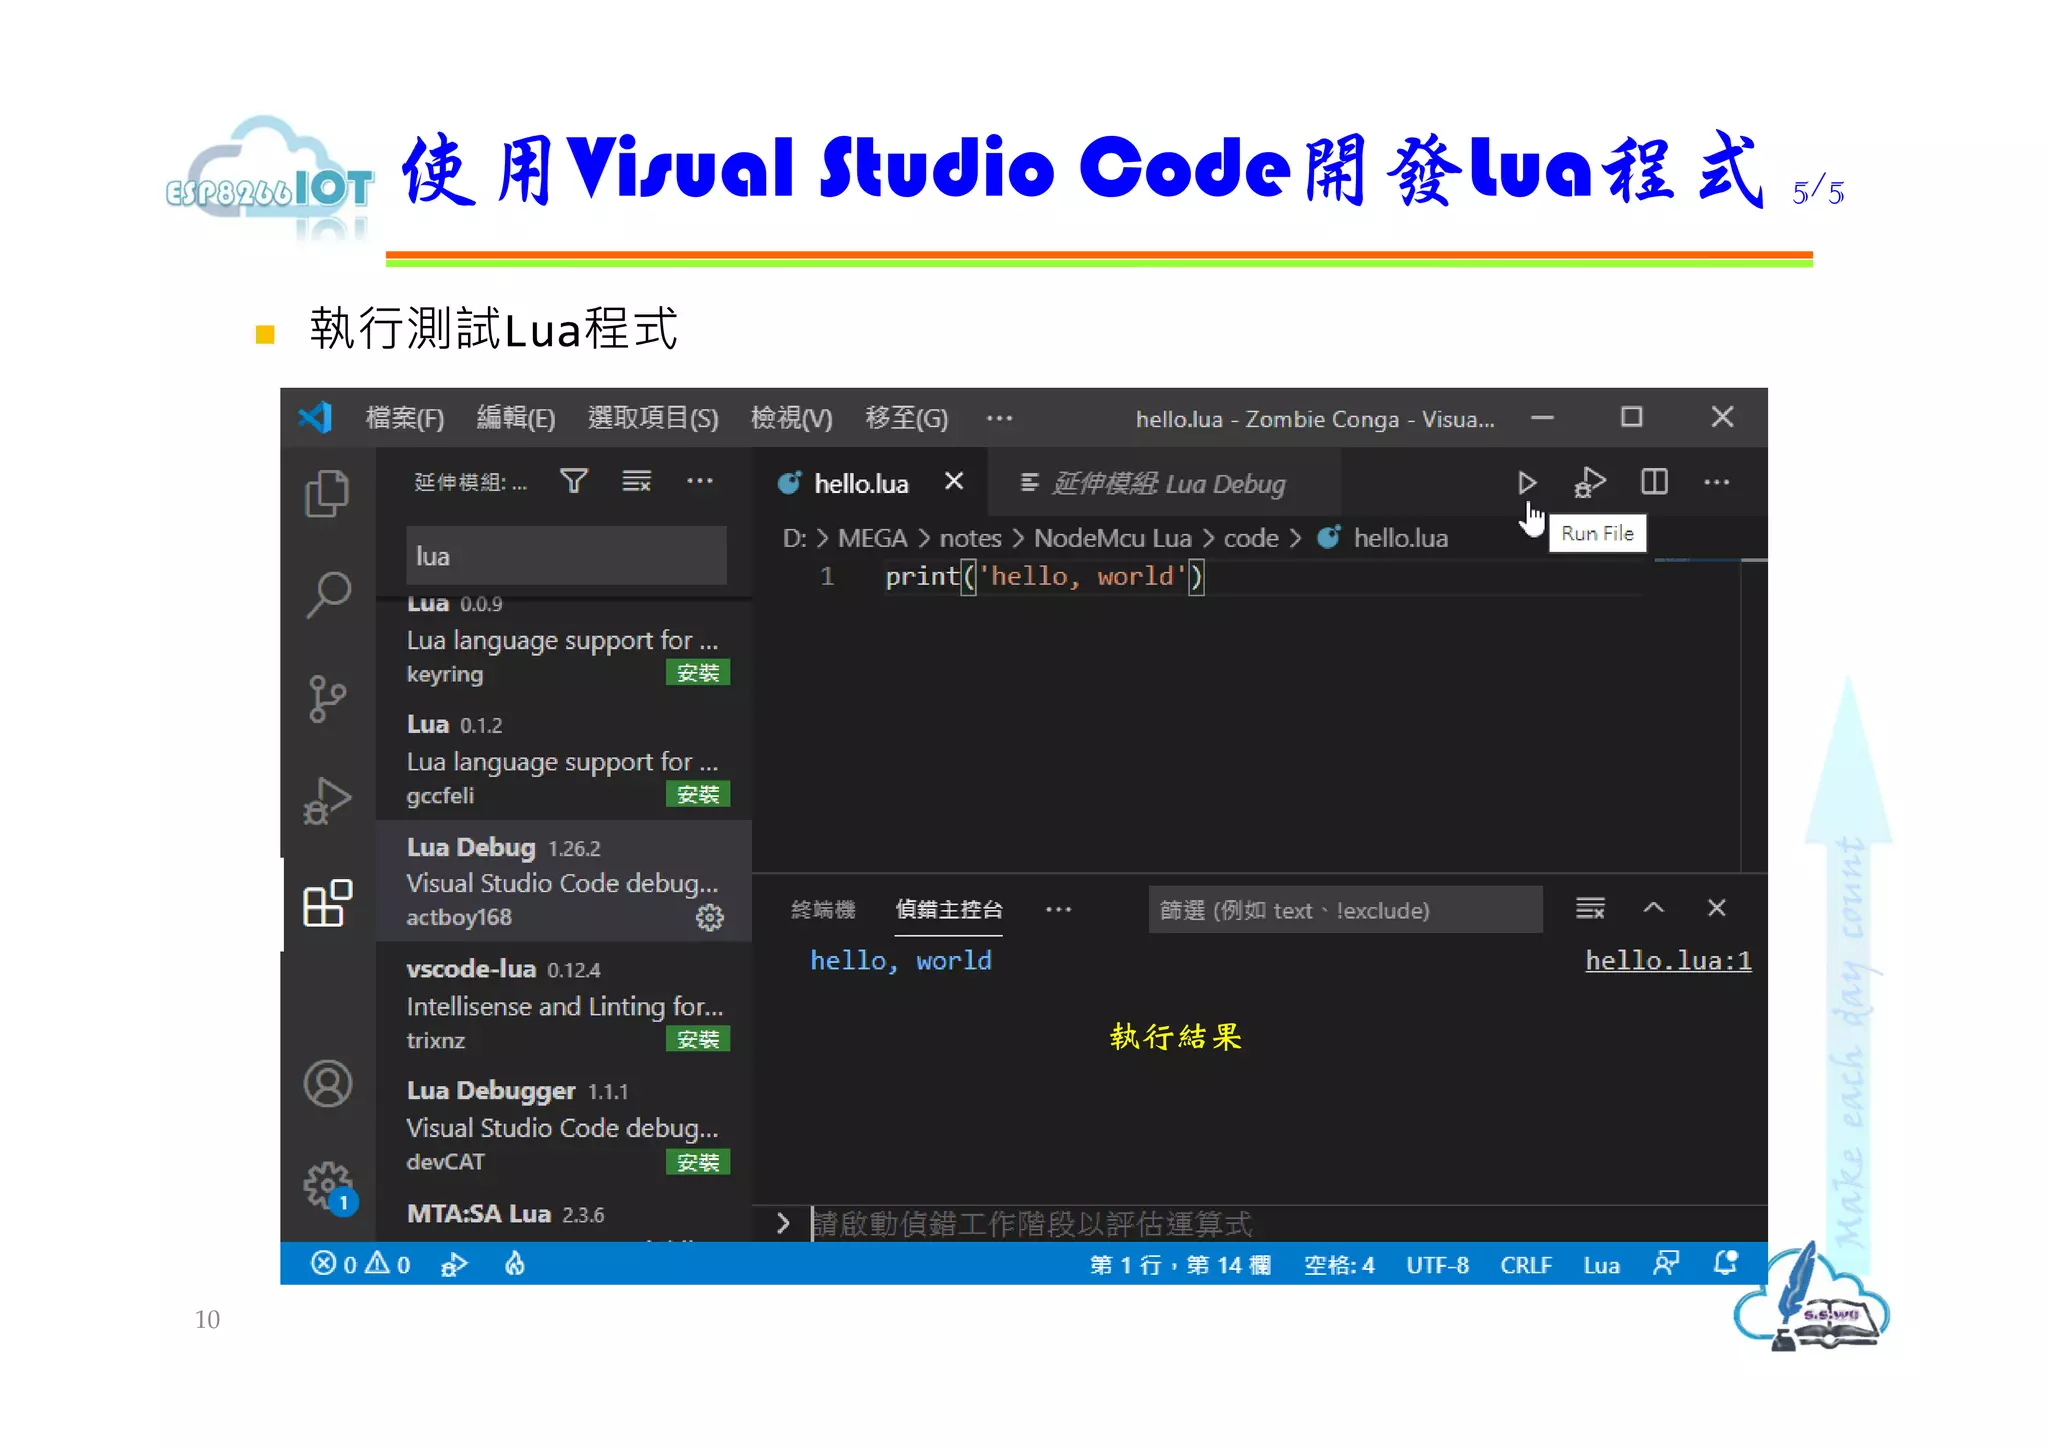Click the line and column indicator 第 1 行
2048x1448 pixels.
point(1180,1265)
